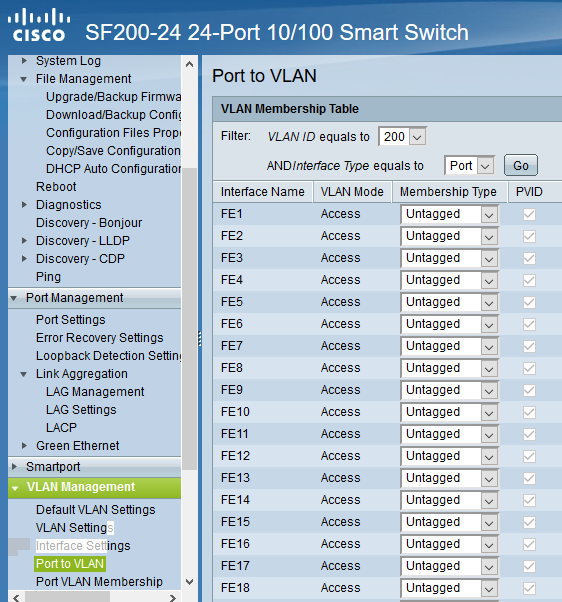Expand the Discovery - CDP node
The image size is (562, 602).
pos(24,259)
